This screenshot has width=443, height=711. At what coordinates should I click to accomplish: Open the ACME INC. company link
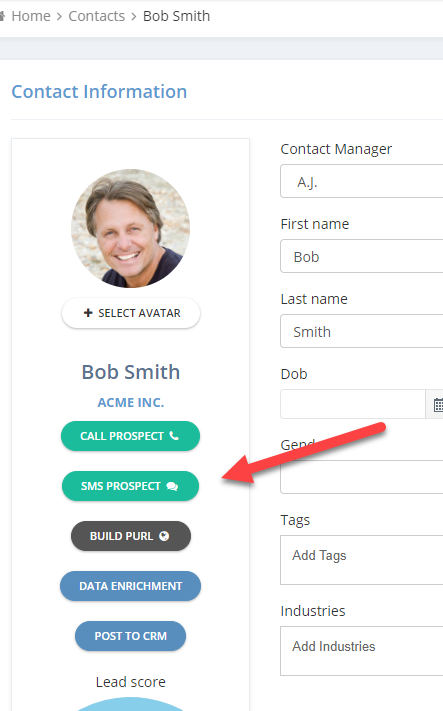pyautogui.click(x=131, y=403)
